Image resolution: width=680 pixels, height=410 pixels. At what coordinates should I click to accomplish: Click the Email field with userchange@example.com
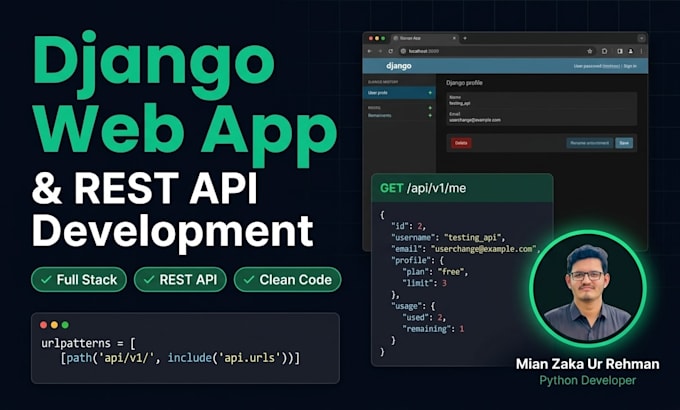point(542,117)
